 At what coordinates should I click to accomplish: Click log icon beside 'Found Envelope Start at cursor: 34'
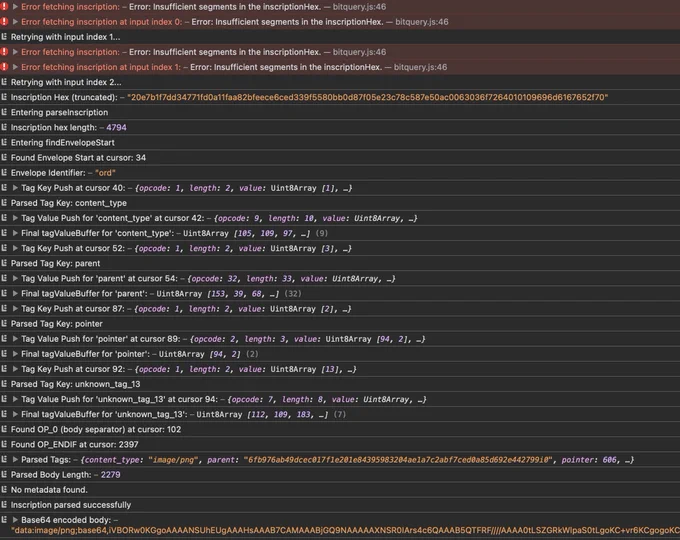coord(4,157)
